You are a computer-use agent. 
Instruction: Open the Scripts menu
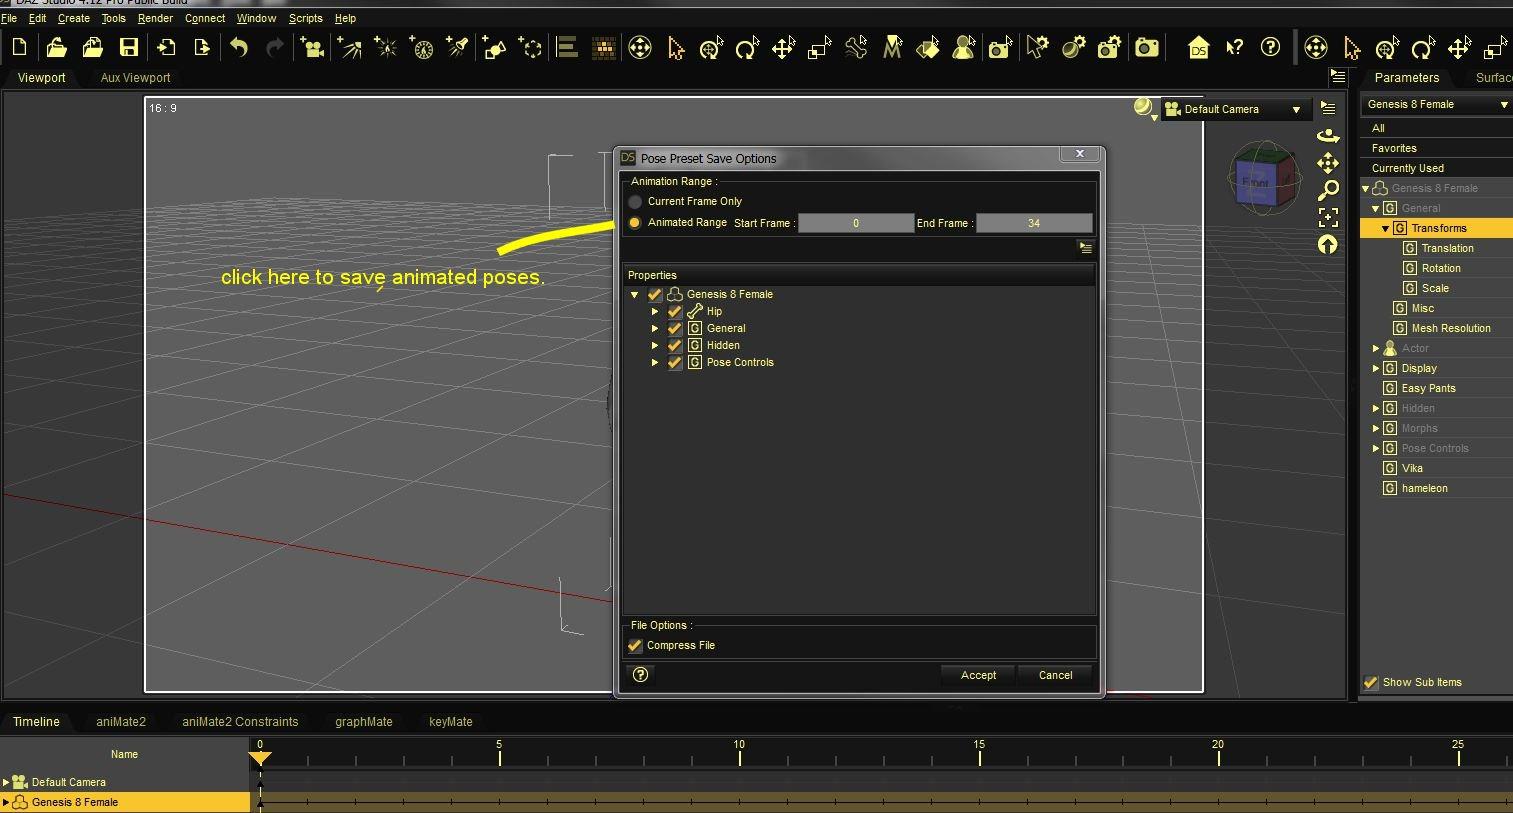[x=306, y=18]
